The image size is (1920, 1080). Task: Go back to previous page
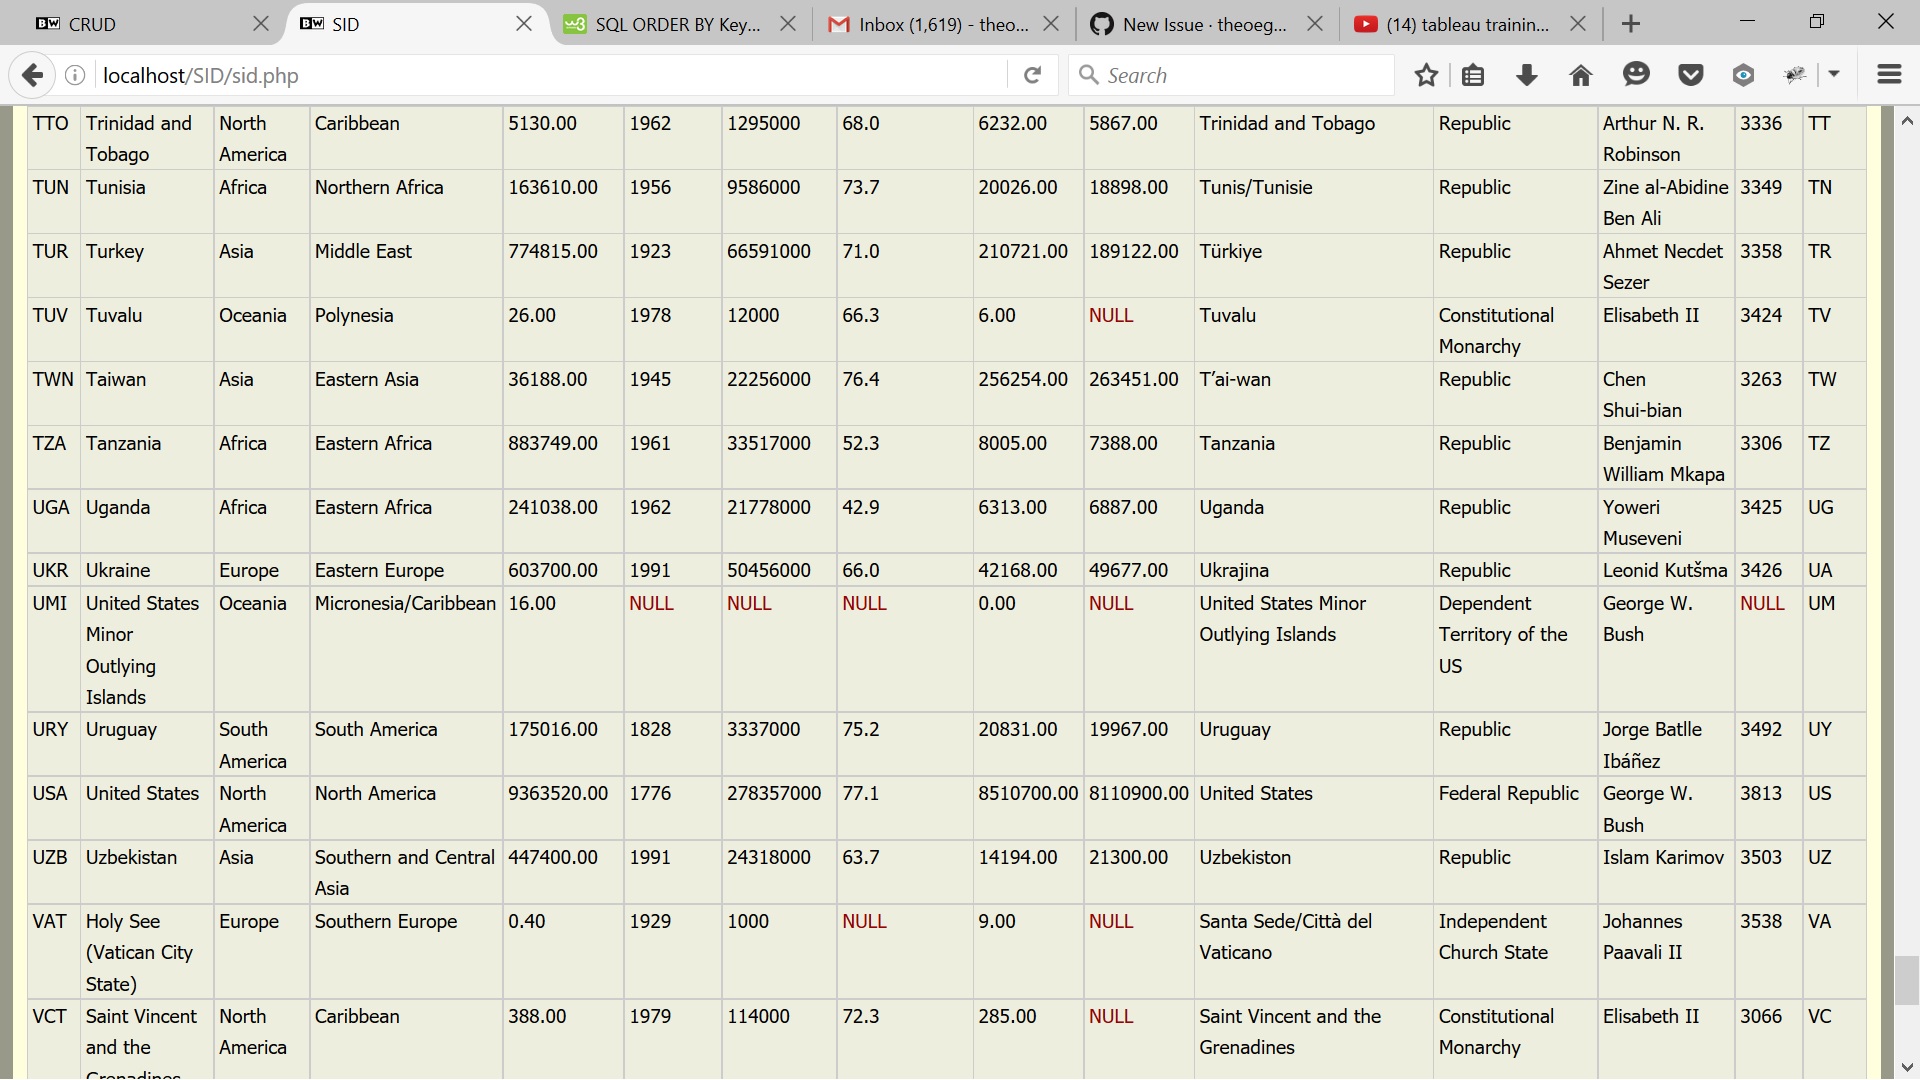click(x=33, y=75)
